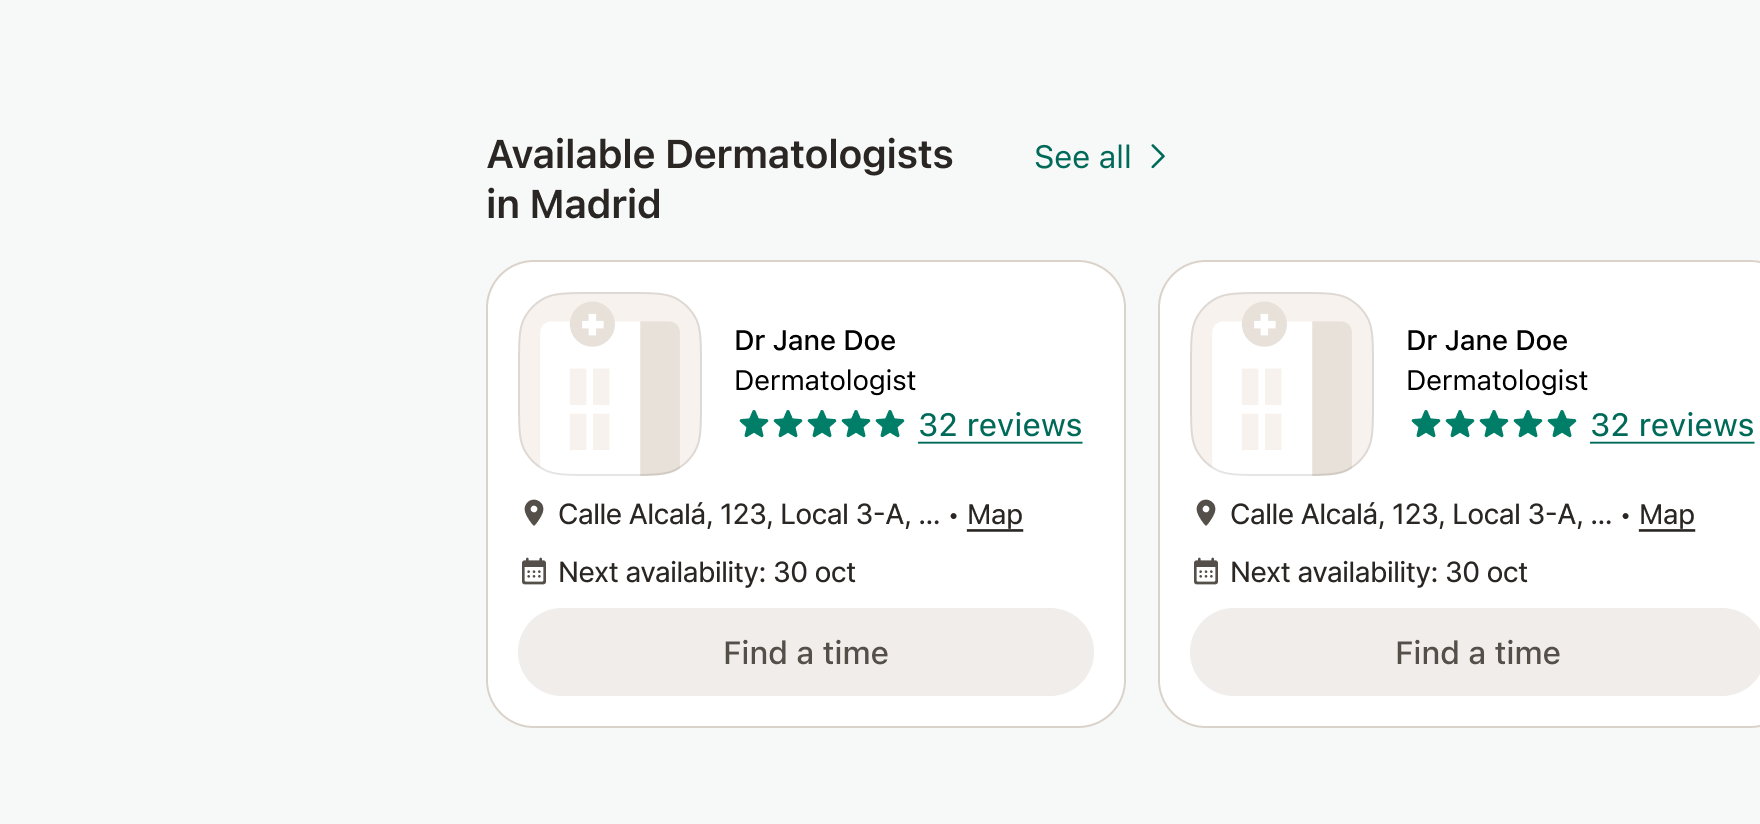Click Map link on second card
Screen dimensions: 1760x824
[x=1667, y=515]
